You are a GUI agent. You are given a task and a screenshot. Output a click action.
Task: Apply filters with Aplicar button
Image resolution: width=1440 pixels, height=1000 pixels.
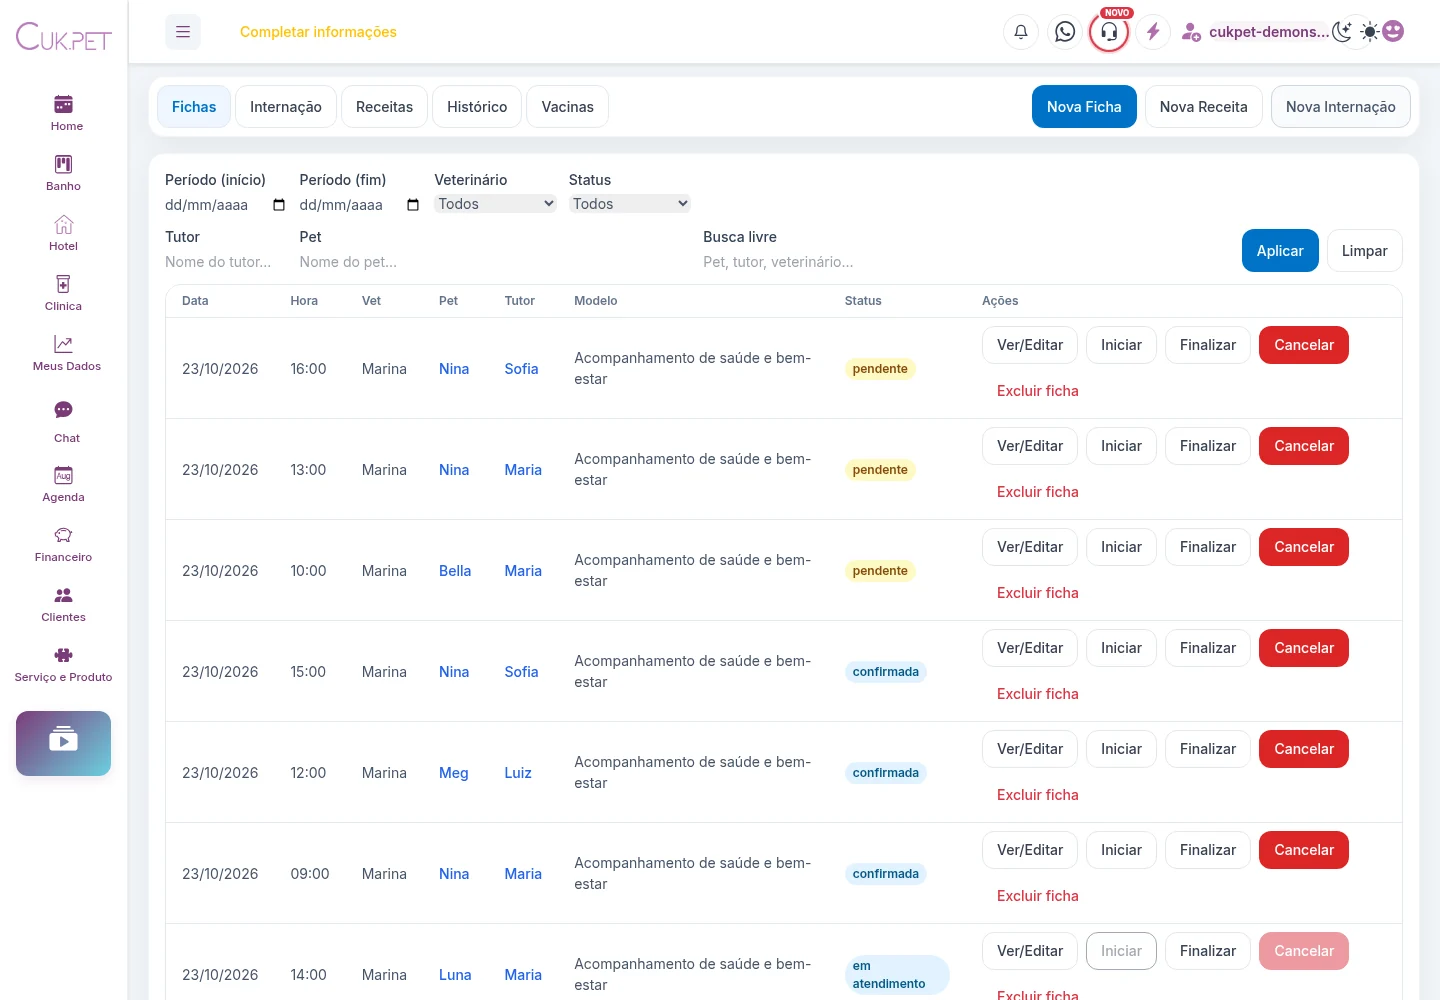[1280, 251]
